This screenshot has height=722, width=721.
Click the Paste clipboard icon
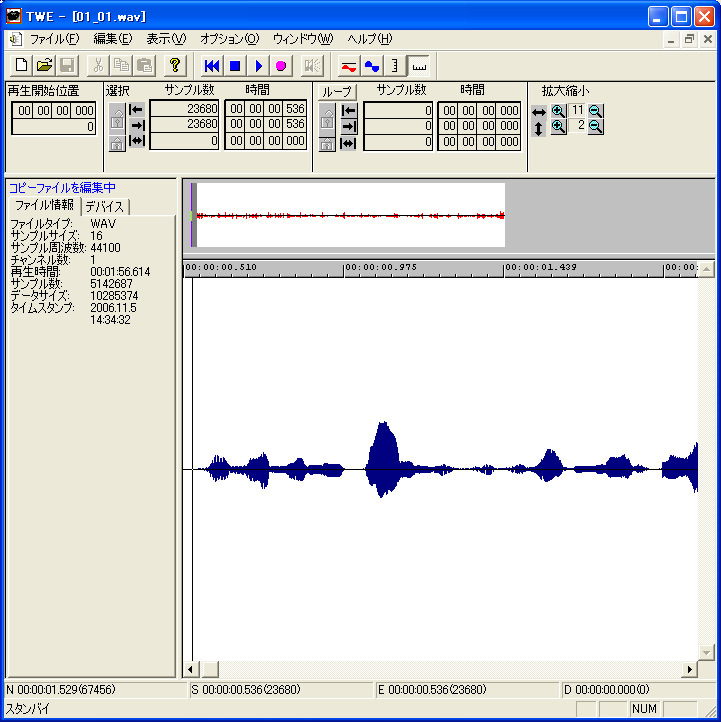click(145, 66)
